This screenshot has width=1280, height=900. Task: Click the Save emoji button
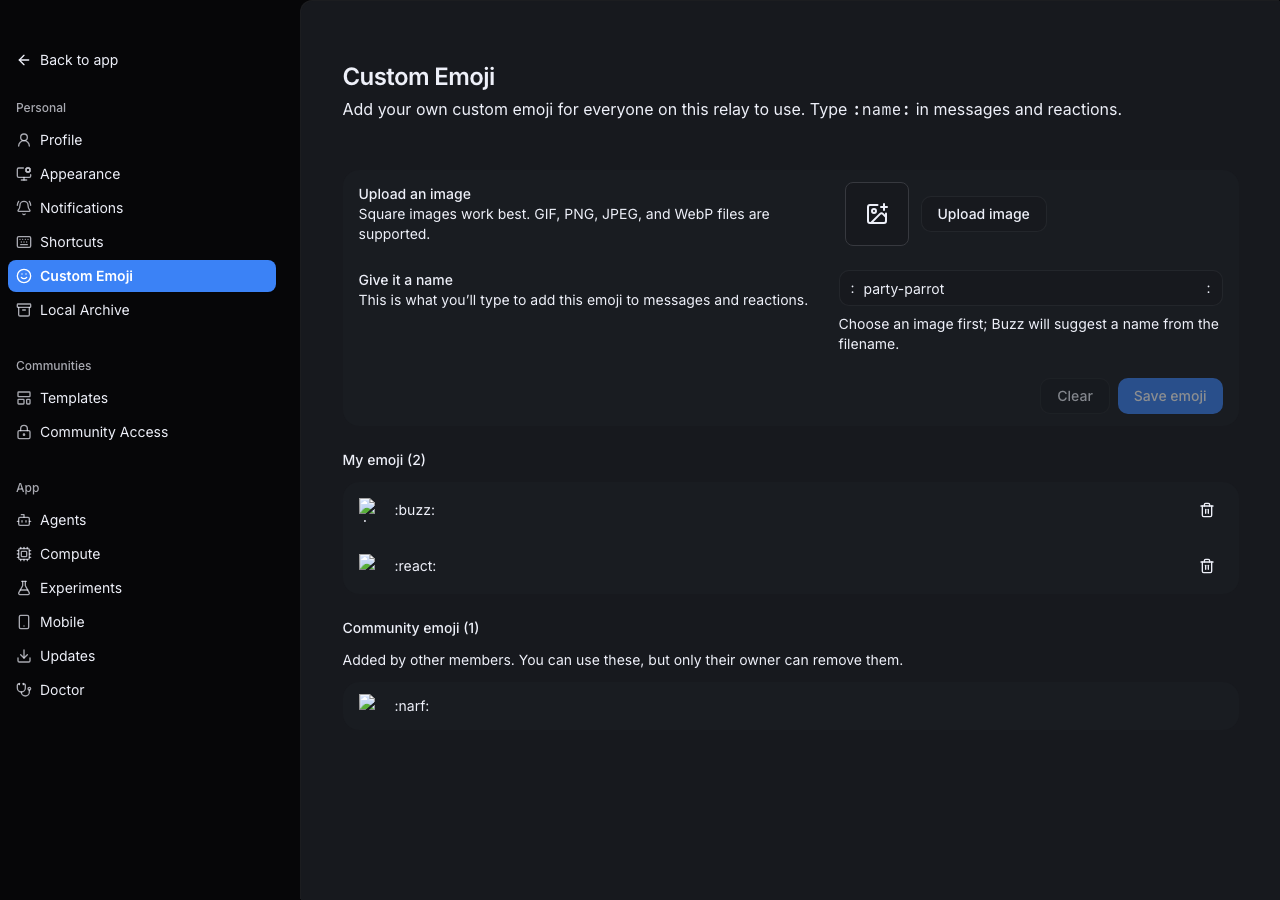pyautogui.click(x=1170, y=396)
